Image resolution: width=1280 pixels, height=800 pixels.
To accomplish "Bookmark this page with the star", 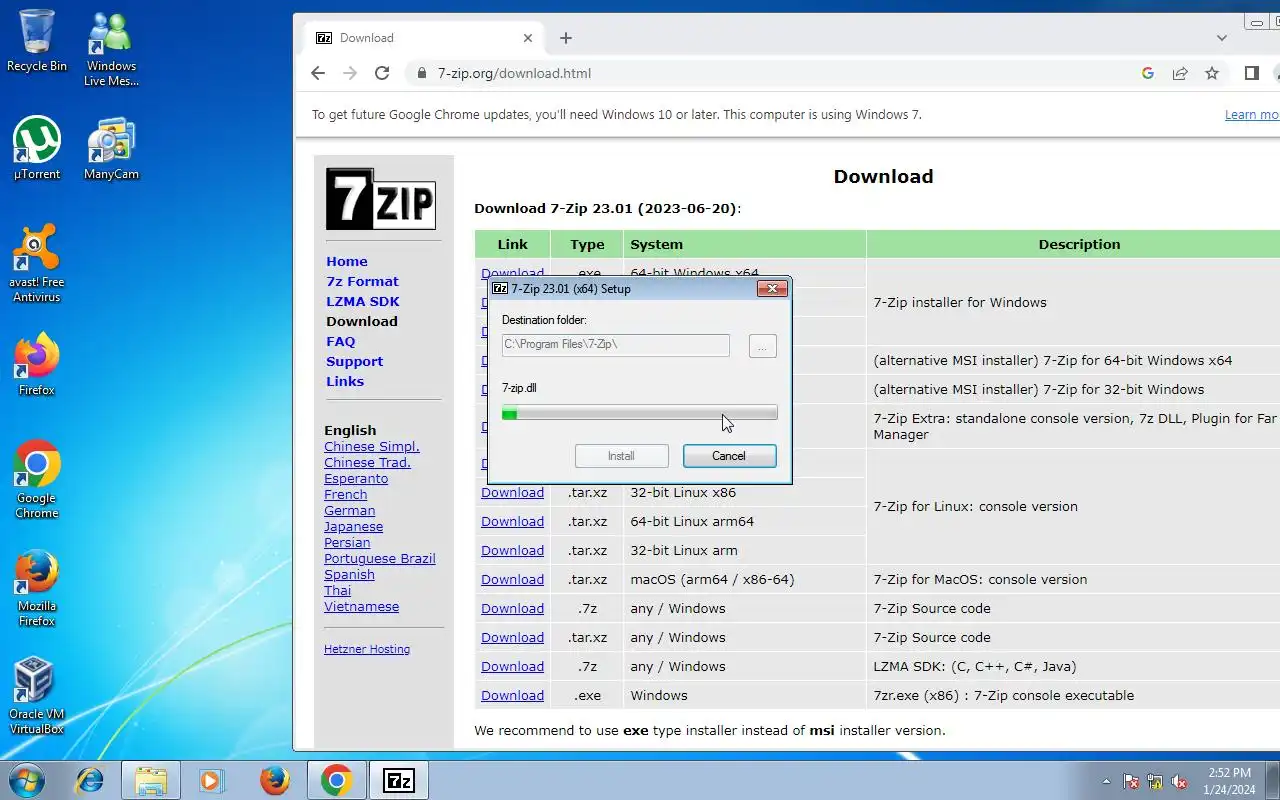I will (1212, 73).
